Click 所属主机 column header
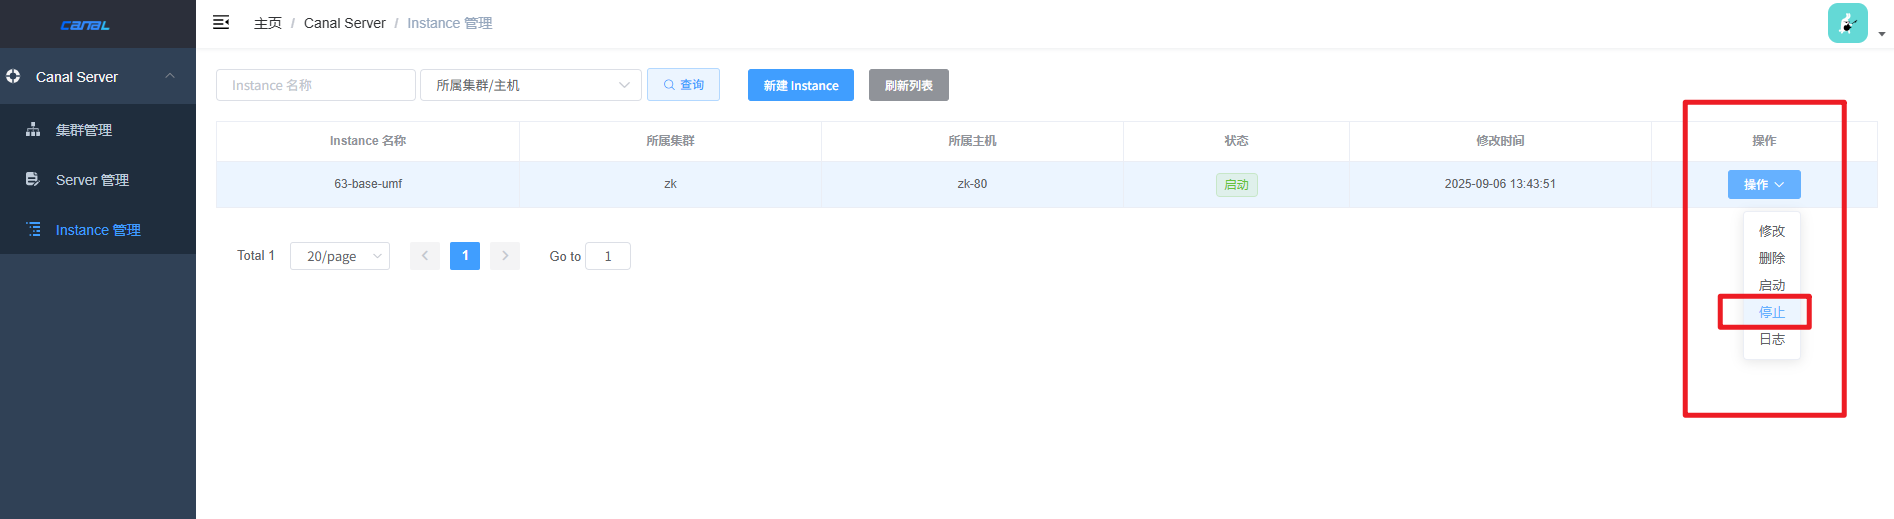This screenshot has height=519, width=1894. coord(972,141)
